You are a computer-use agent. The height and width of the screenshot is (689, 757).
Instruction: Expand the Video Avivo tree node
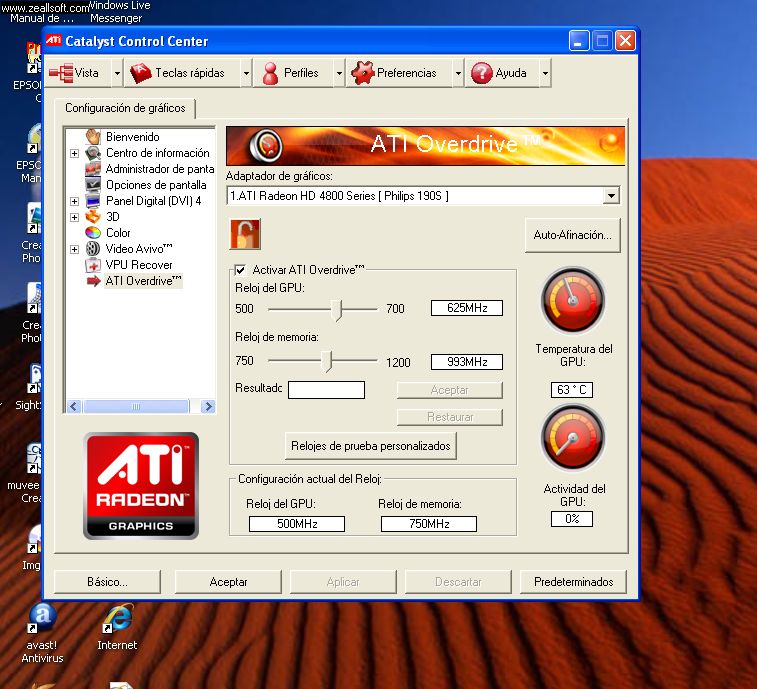[x=75, y=249]
